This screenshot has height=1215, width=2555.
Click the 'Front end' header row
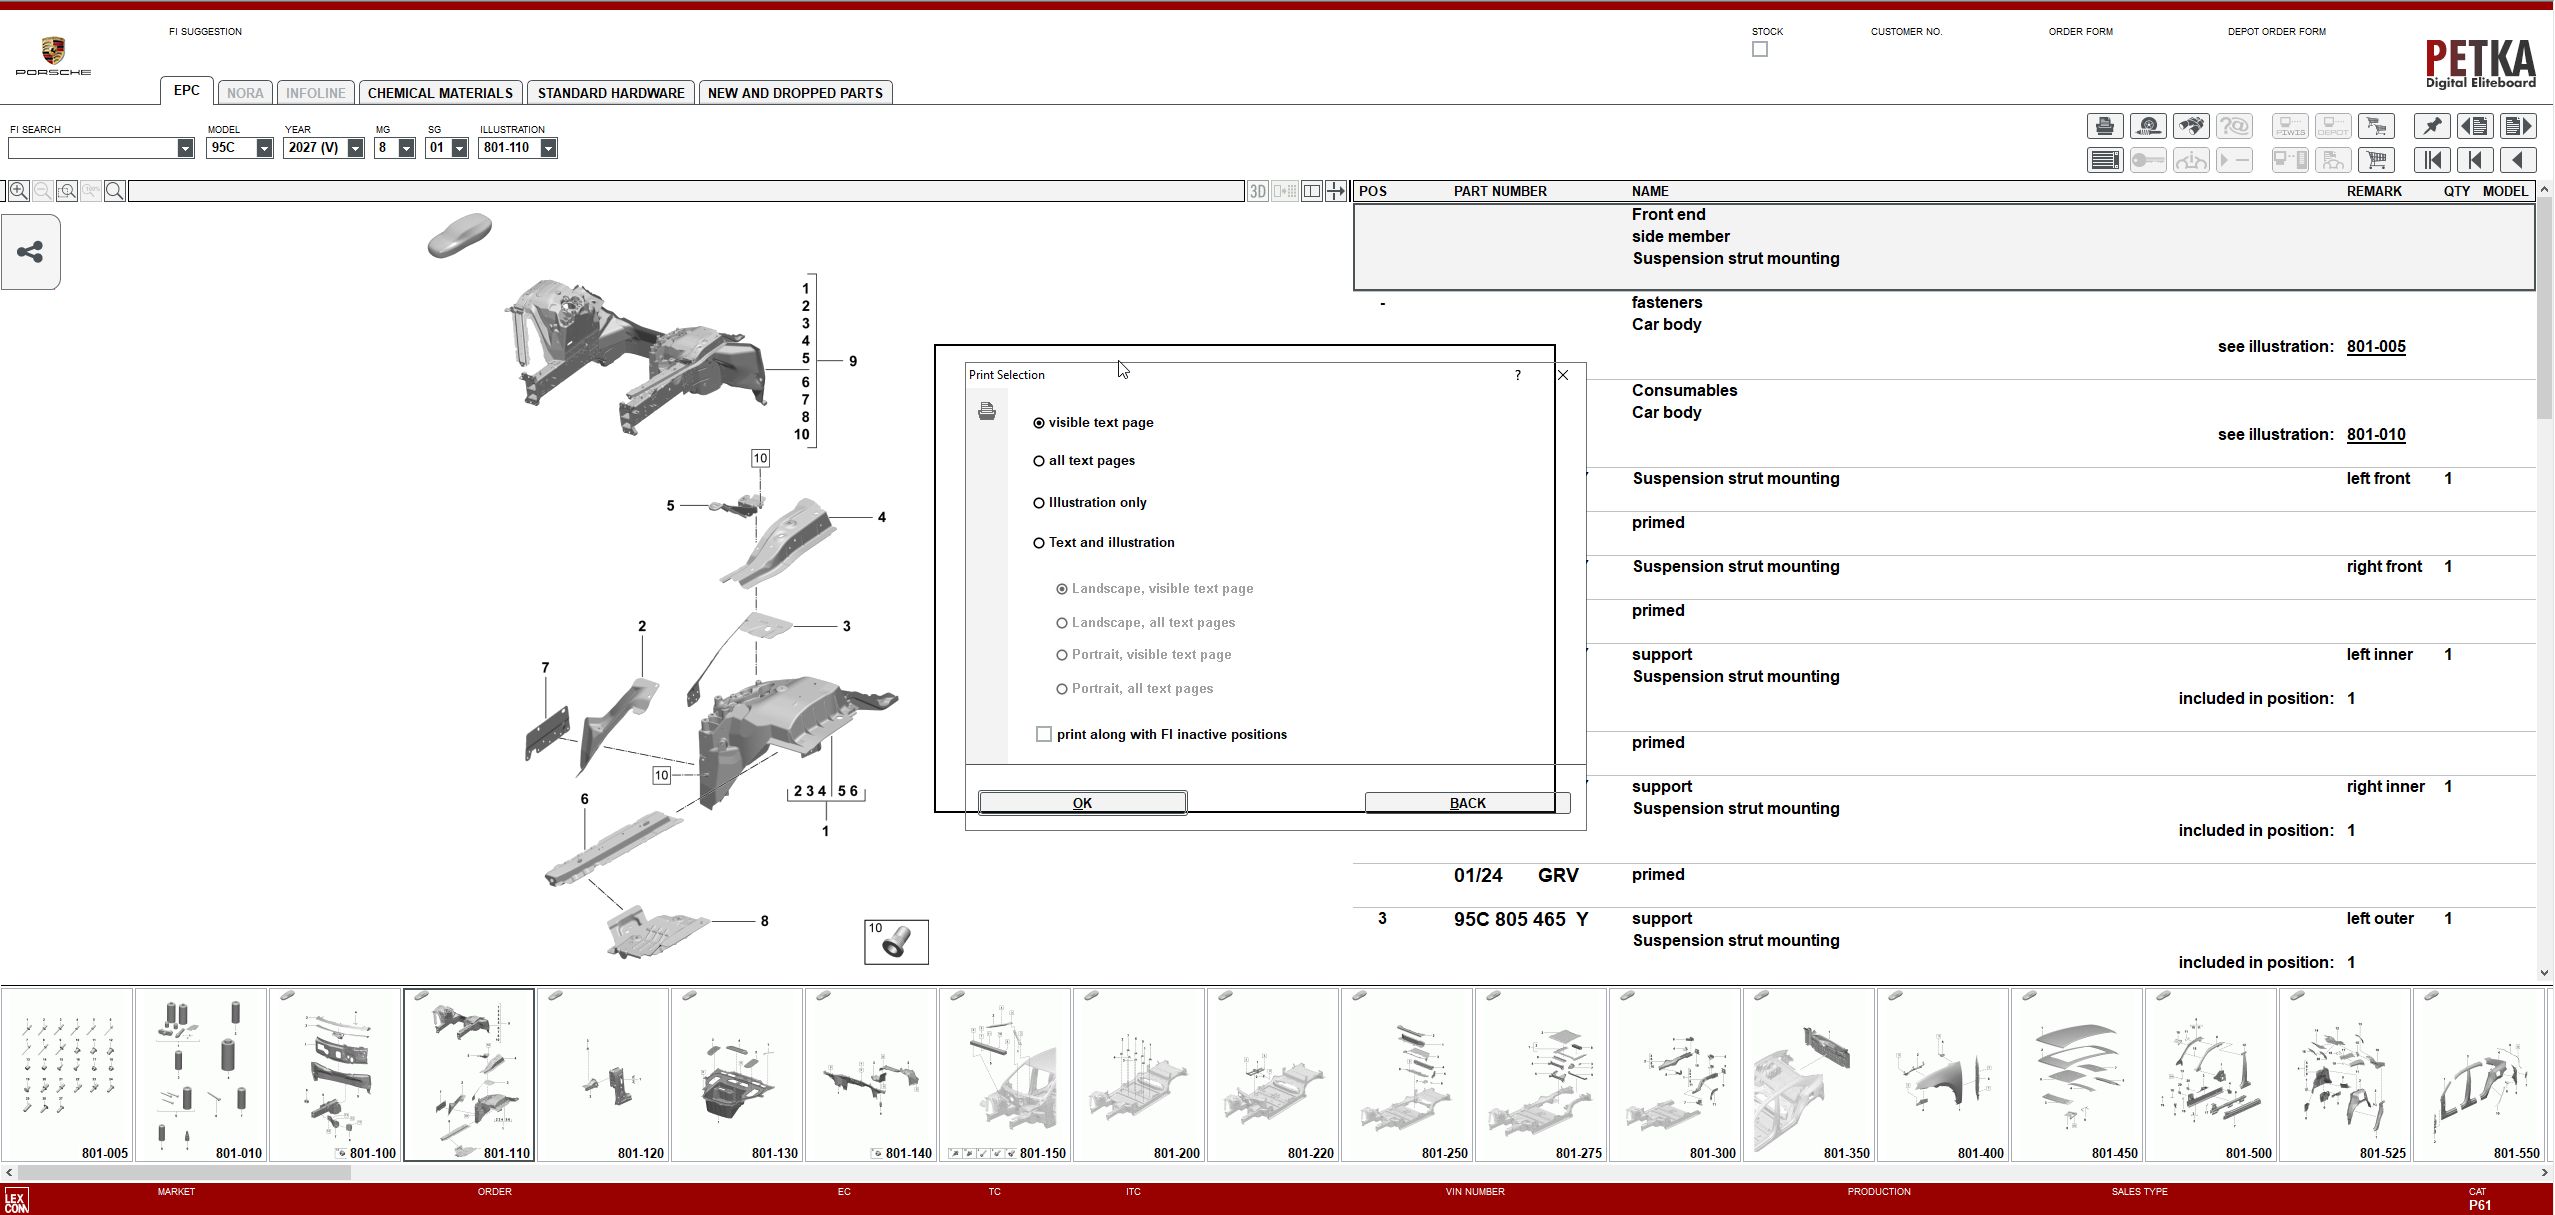click(1944, 247)
